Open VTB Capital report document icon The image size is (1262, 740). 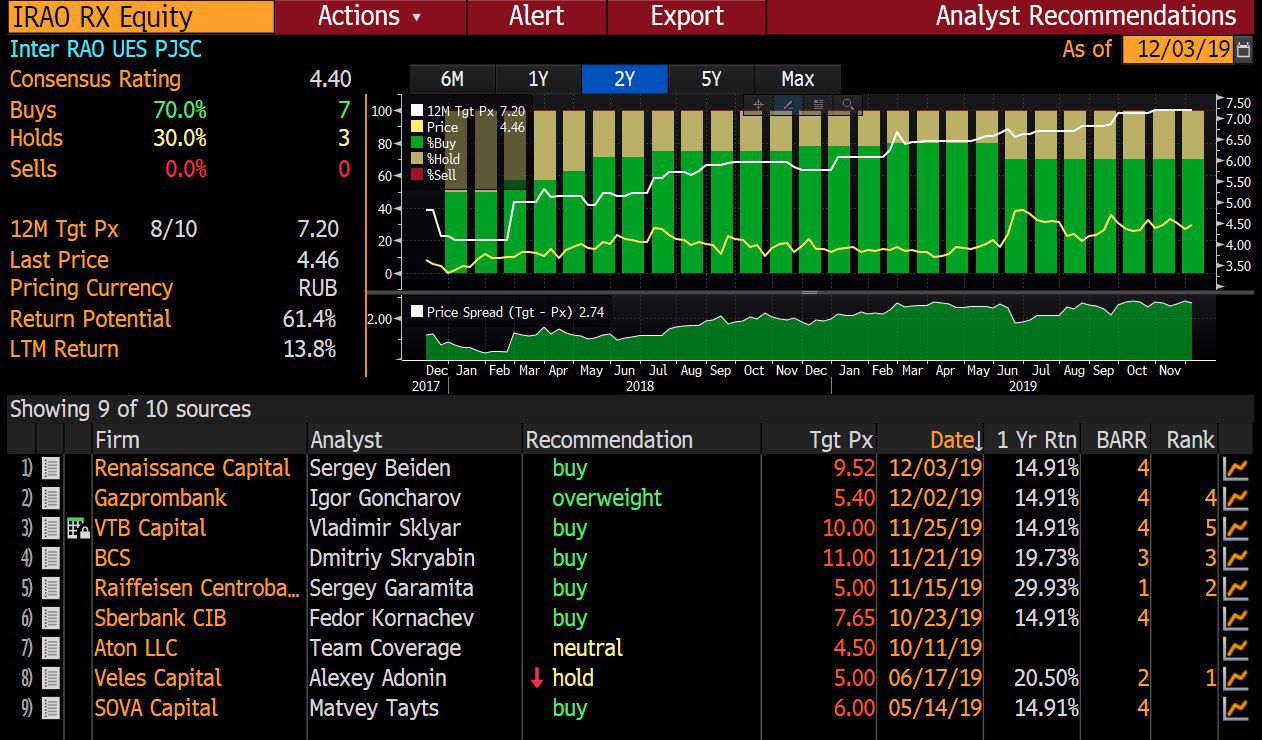coord(50,528)
